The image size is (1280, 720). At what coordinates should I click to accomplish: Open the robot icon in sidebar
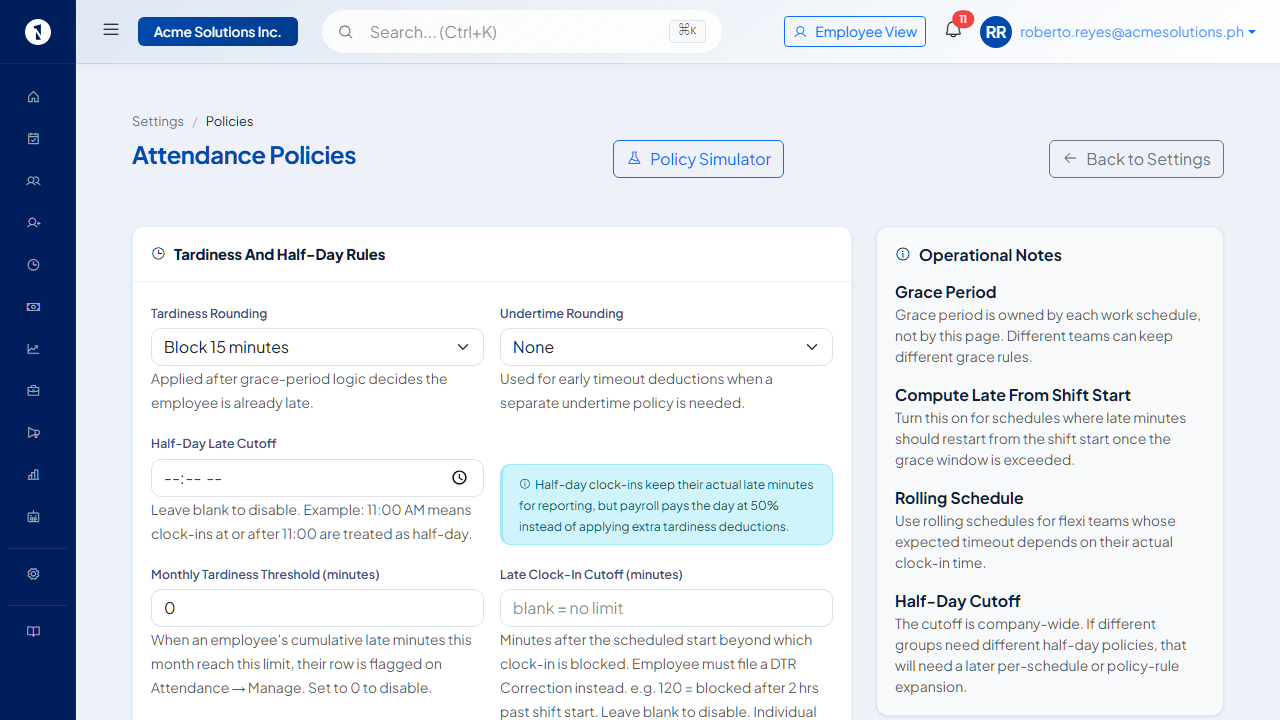(34, 517)
